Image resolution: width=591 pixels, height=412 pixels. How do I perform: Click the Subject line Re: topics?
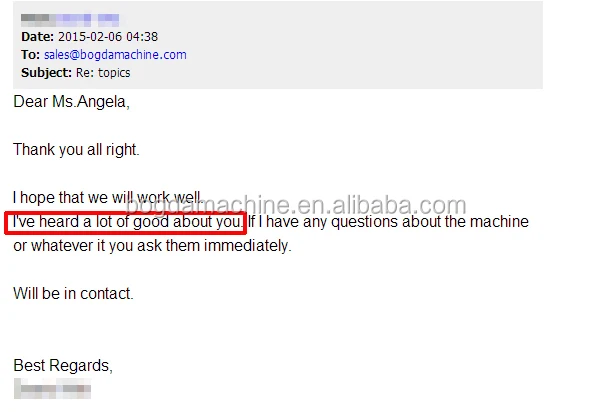point(76,73)
